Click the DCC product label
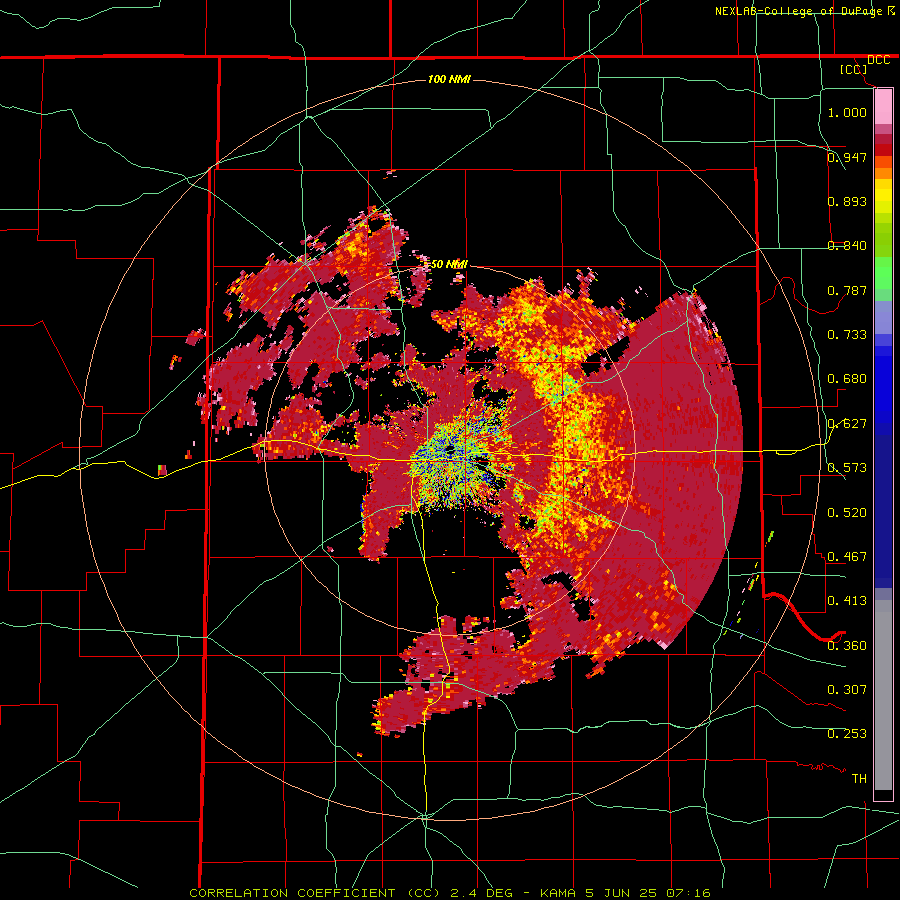The height and width of the screenshot is (900, 900). [x=878, y=60]
